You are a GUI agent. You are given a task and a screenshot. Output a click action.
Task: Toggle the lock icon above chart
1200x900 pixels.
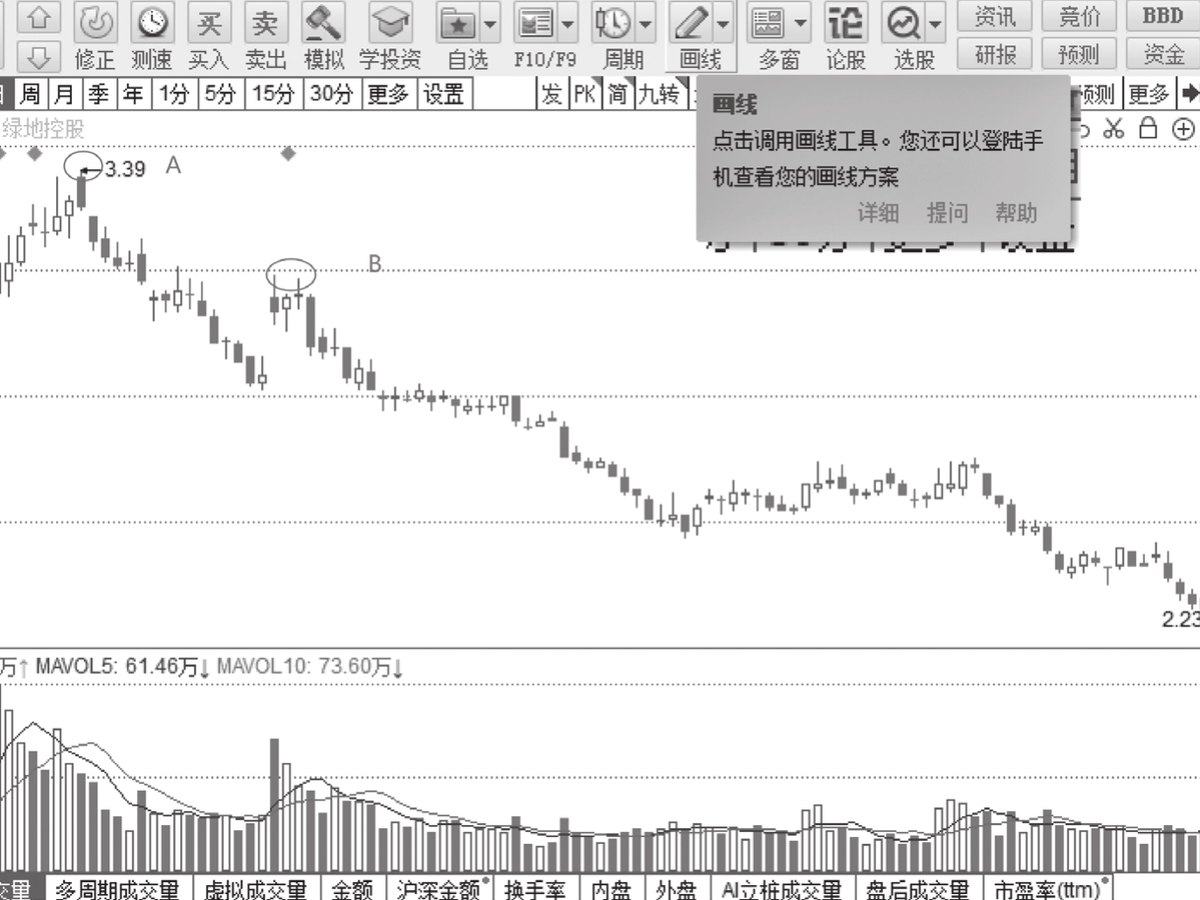[x=1148, y=128]
